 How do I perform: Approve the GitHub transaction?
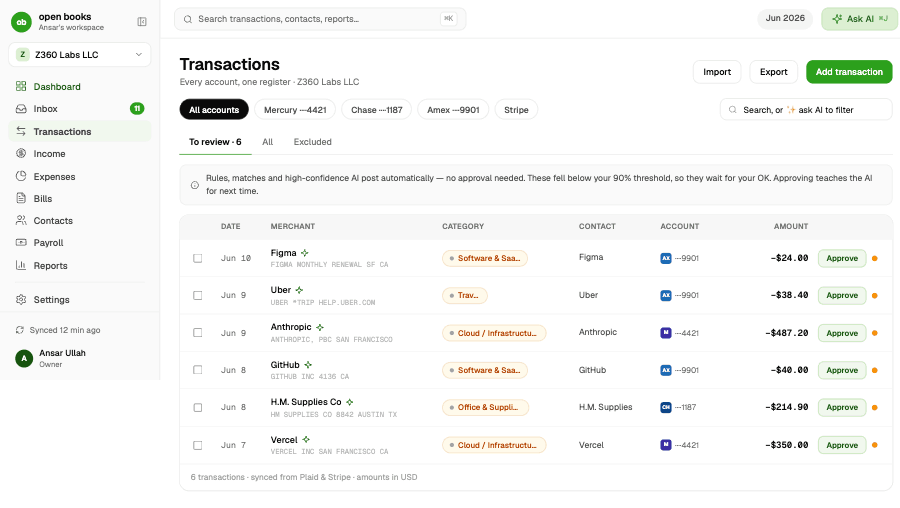[x=842, y=370]
